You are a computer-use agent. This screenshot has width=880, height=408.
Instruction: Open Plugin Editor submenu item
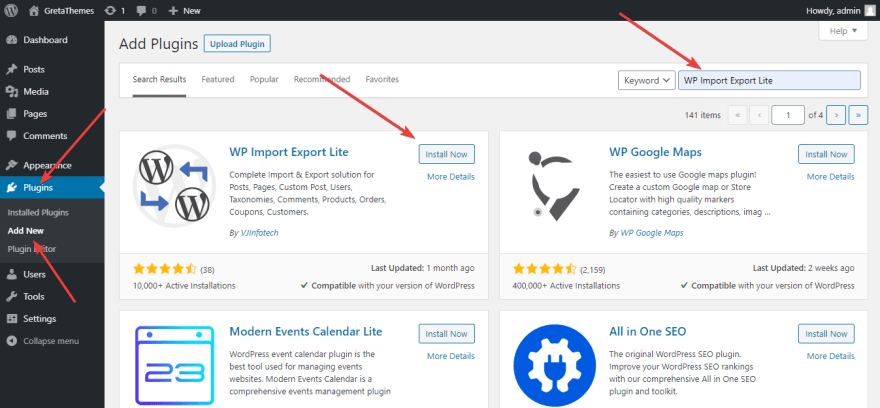pyautogui.click(x=32, y=249)
